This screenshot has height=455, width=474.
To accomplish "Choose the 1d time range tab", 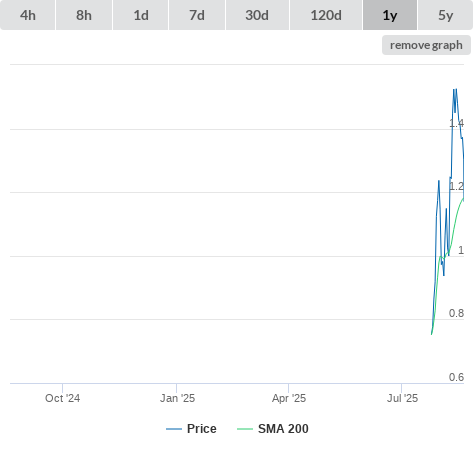I will click(x=141, y=15).
